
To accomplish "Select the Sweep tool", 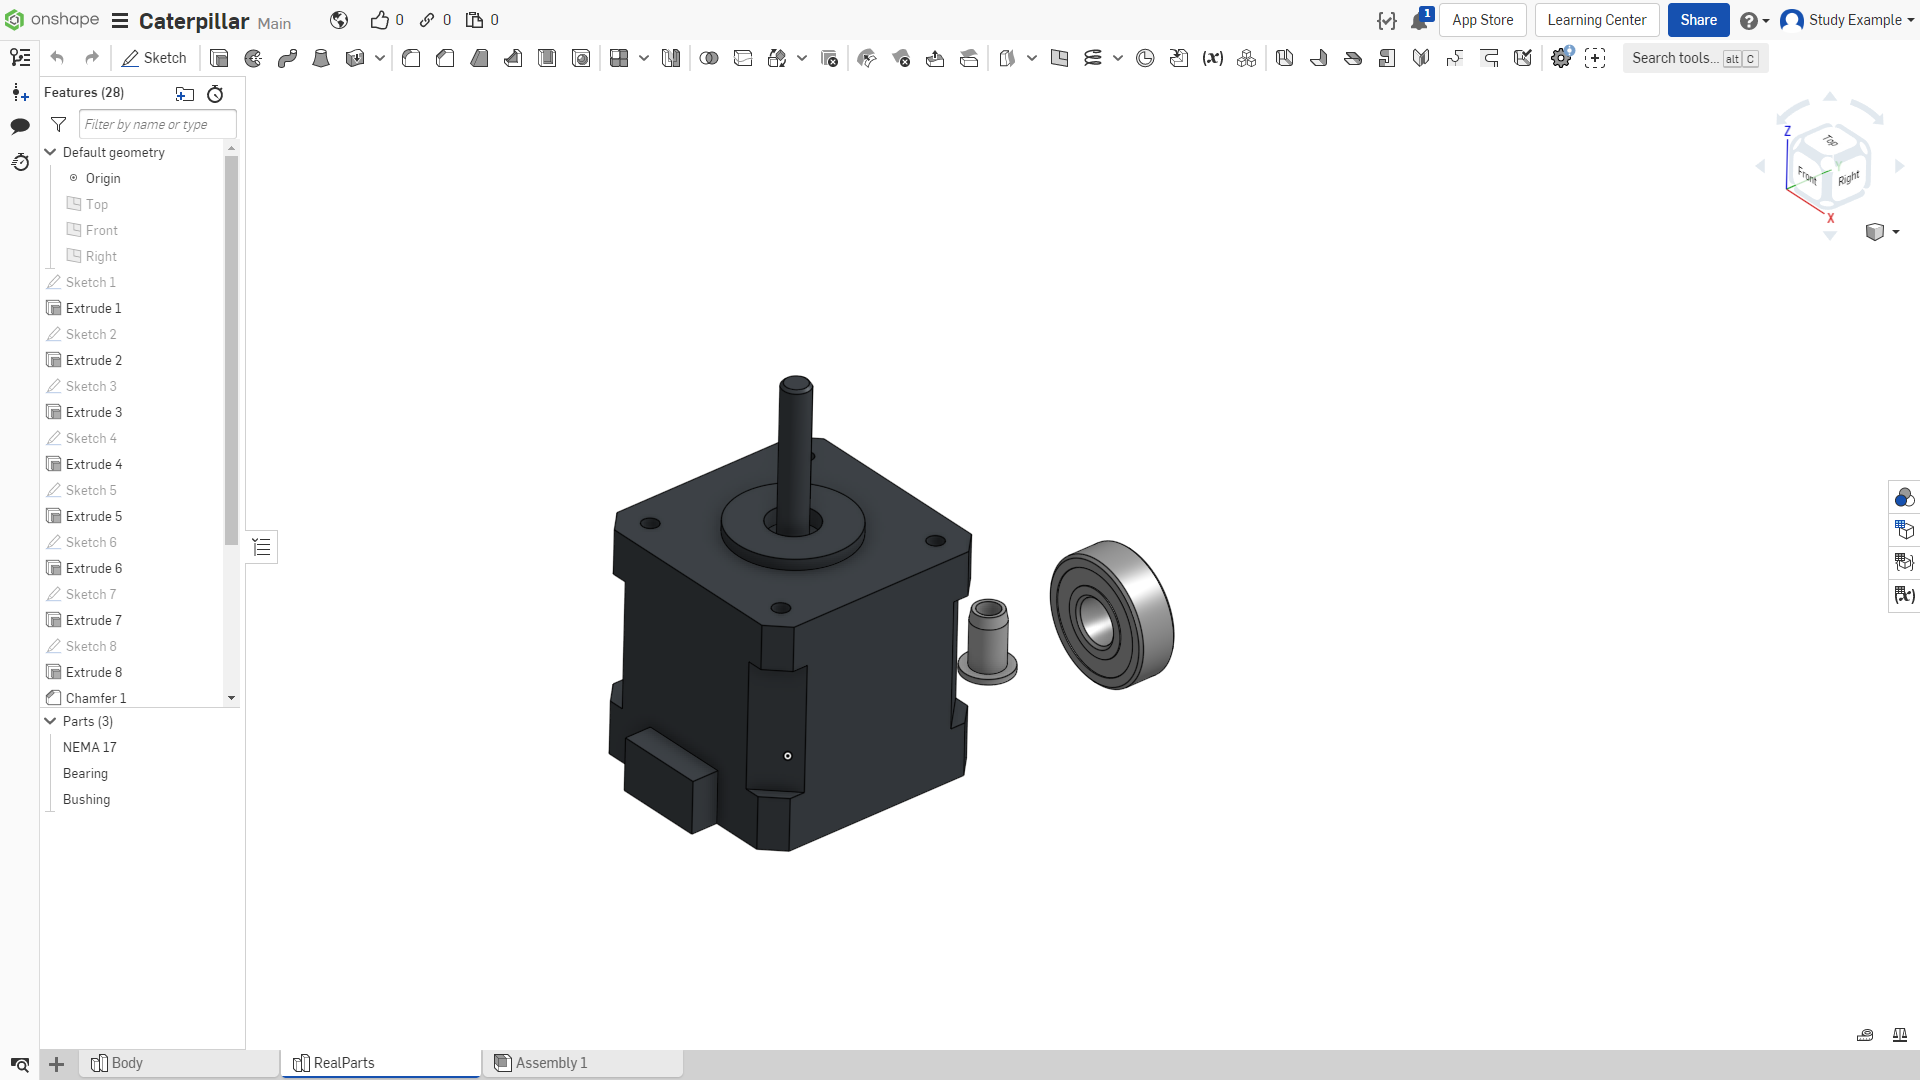I will click(x=287, y=58).
